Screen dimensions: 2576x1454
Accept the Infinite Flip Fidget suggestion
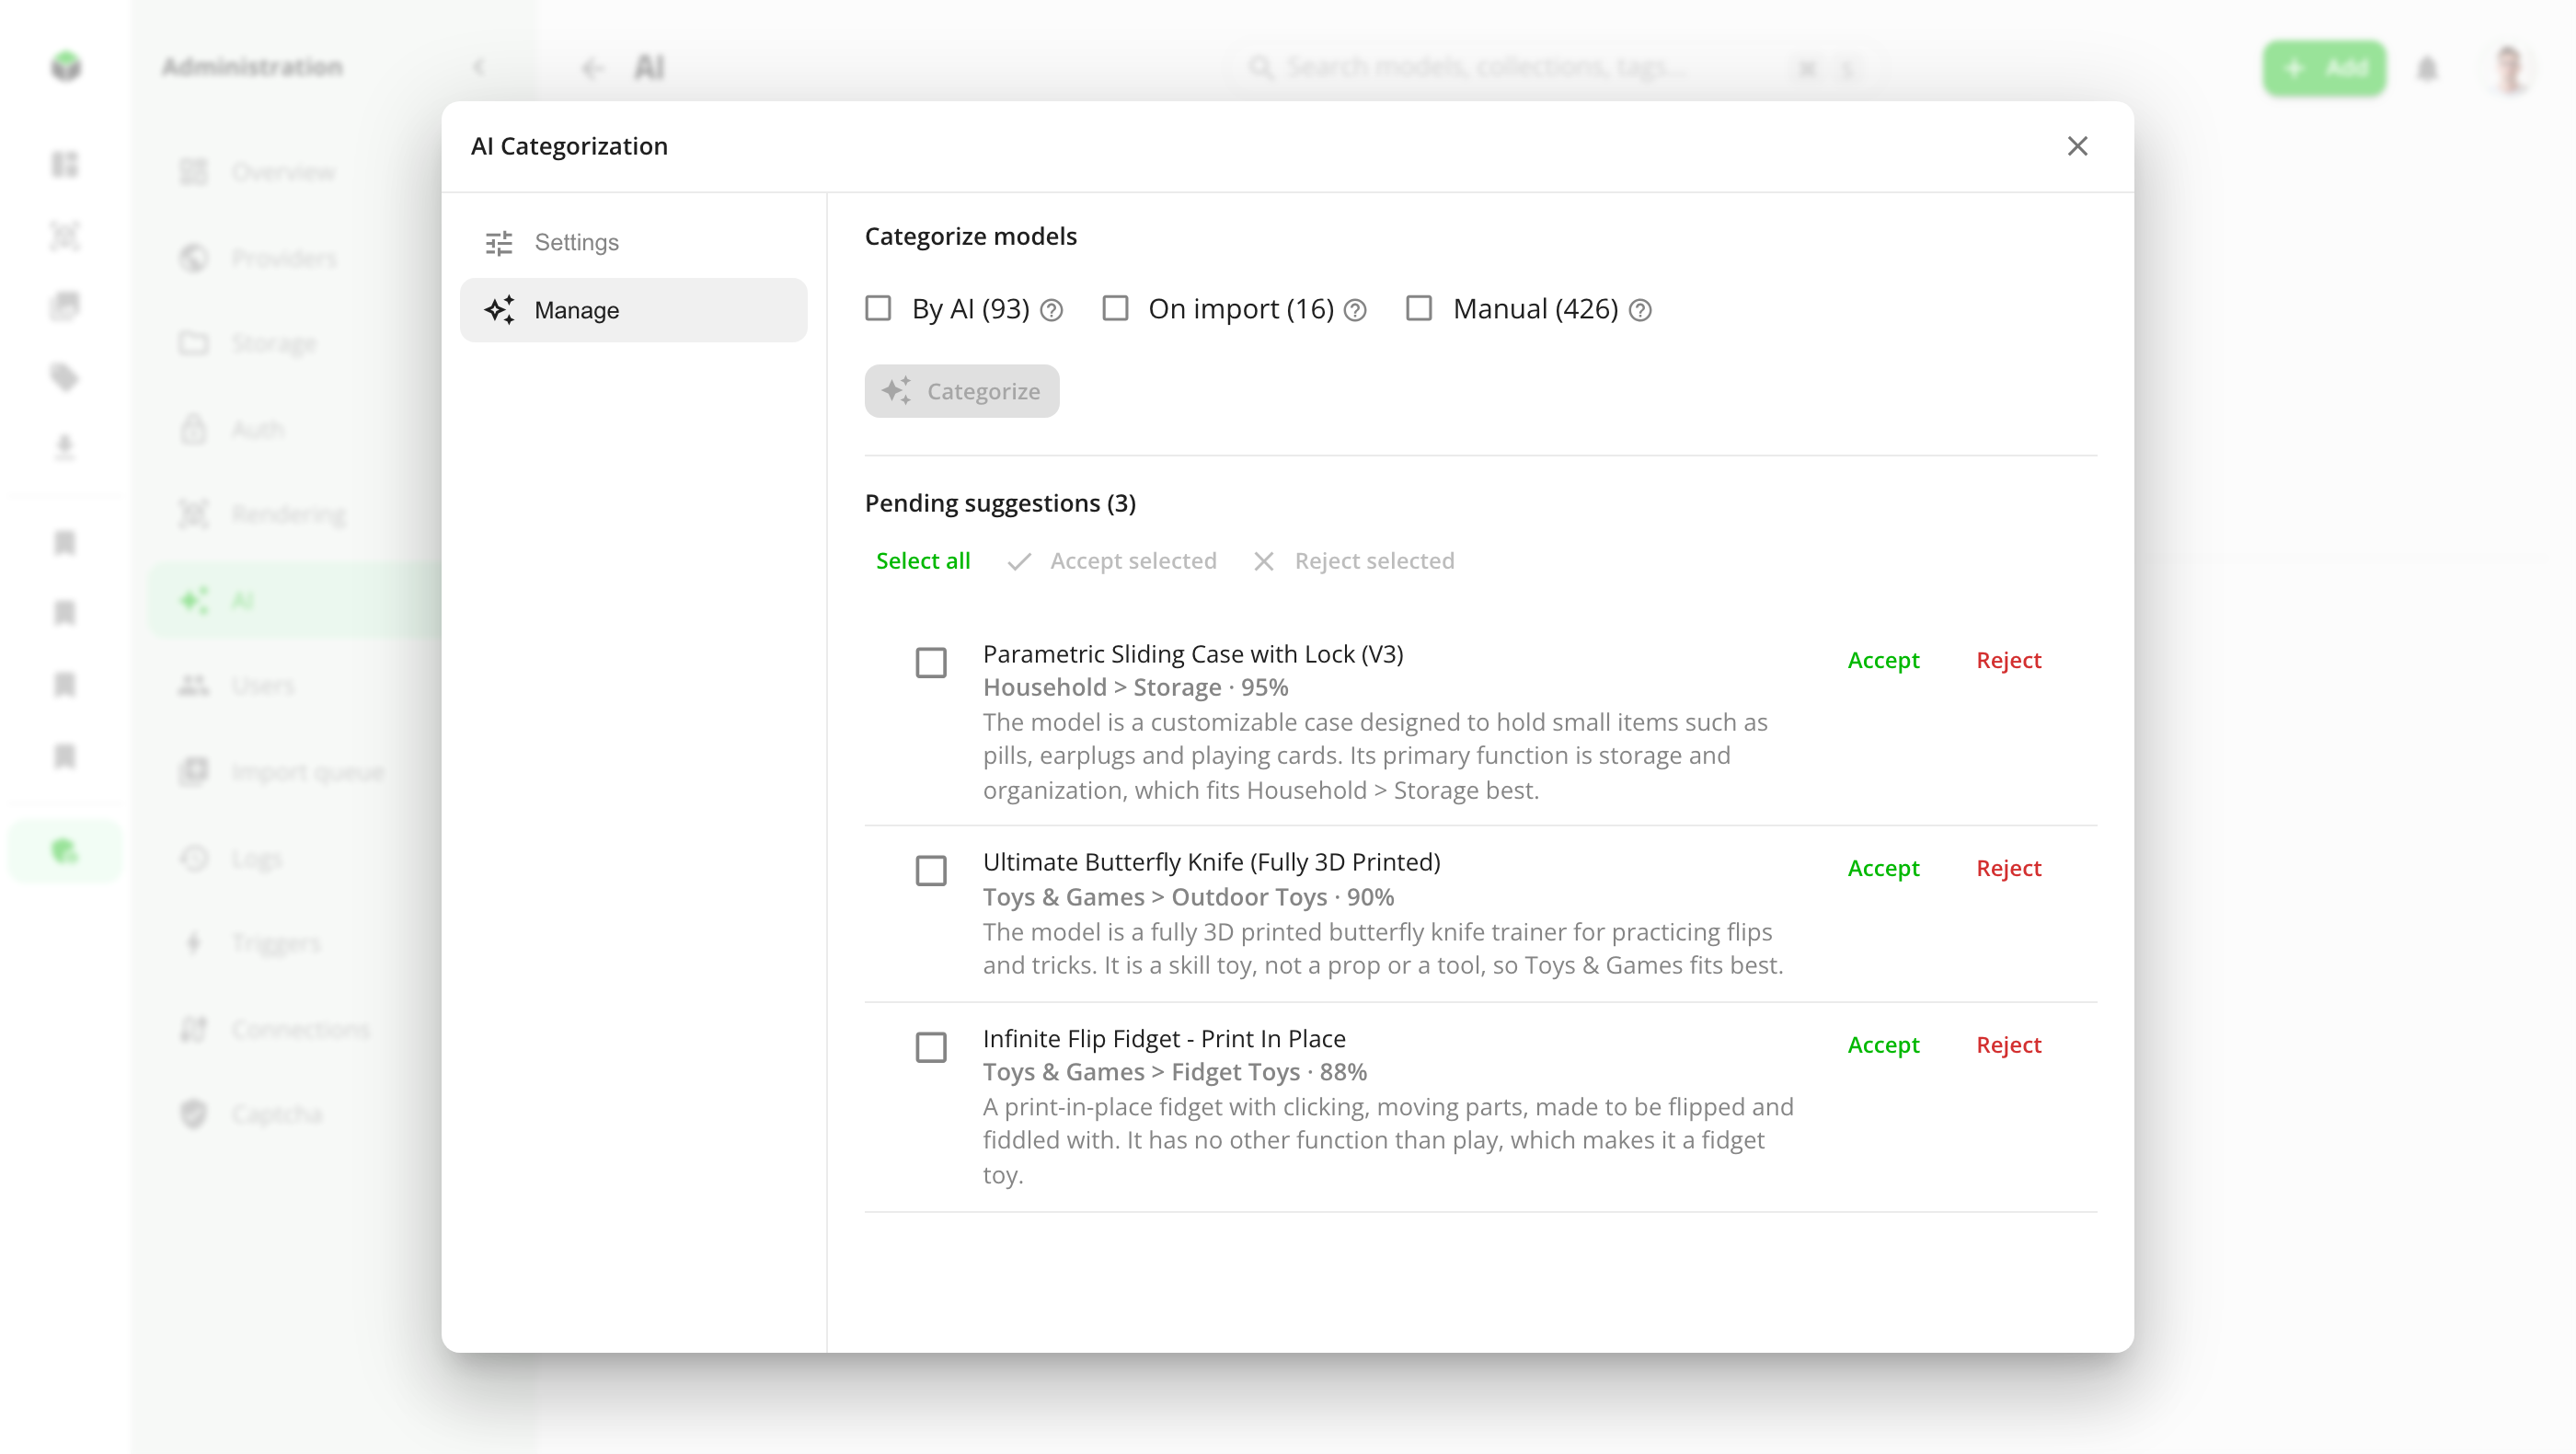(x=1883, y=1045)
